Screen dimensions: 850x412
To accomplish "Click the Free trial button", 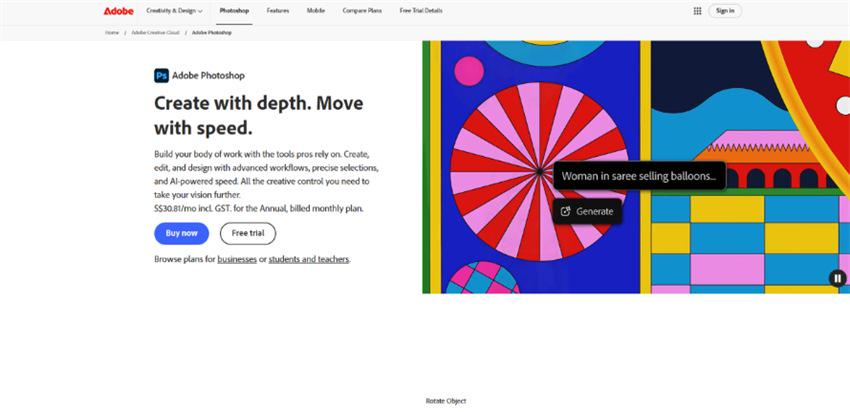I will click(x=248, y=233).
